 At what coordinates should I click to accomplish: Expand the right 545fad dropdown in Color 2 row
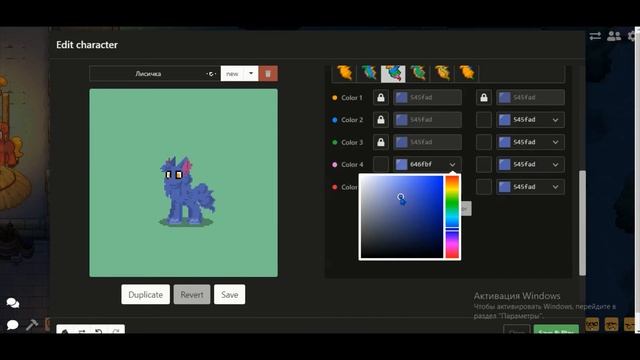pyautogui.click(x=555, y=120)
